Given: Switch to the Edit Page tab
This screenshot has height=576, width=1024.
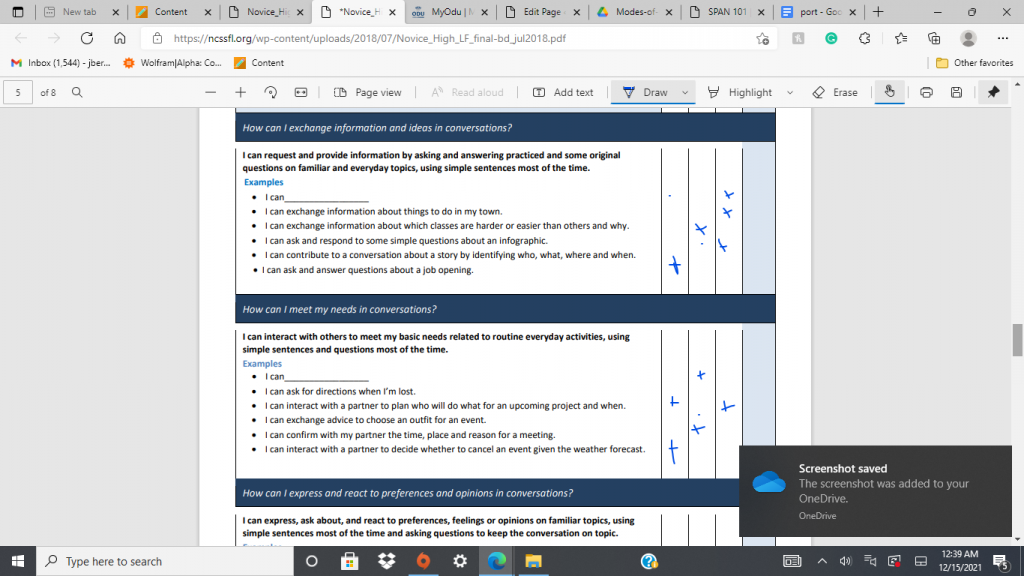Looking at the screenshot, I should click(535, 12).
